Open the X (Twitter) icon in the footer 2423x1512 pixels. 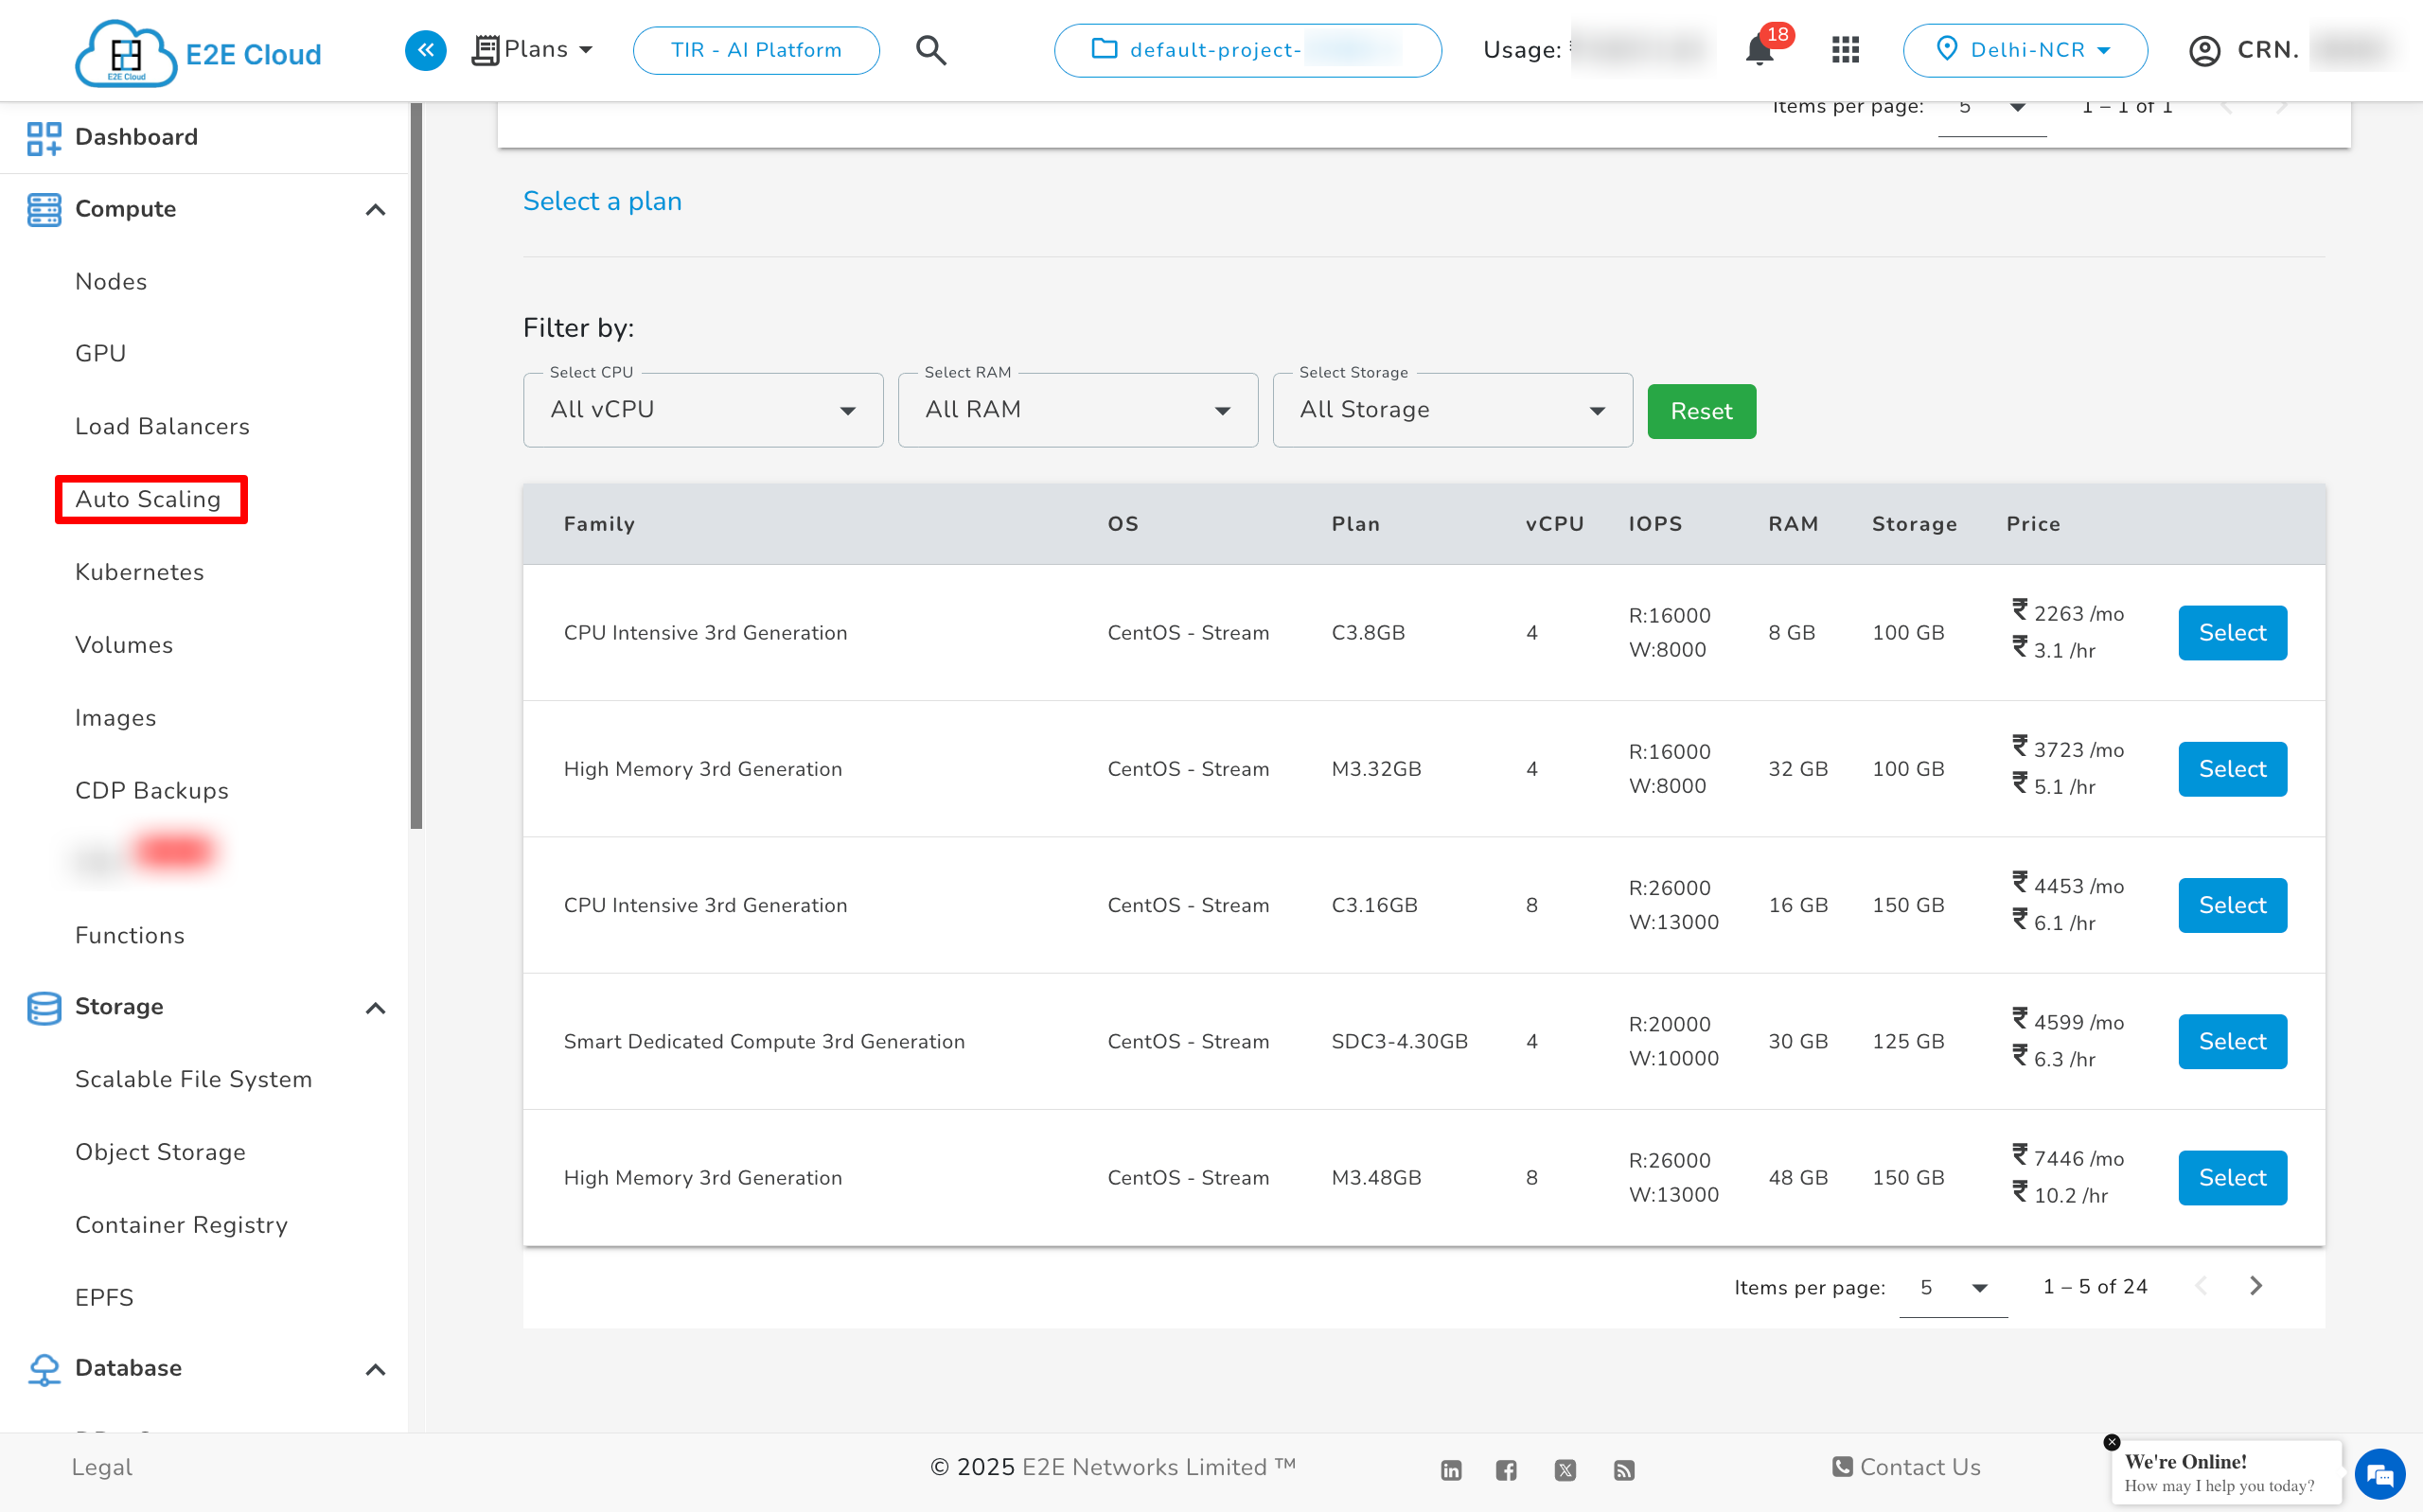point(1566,1469)
